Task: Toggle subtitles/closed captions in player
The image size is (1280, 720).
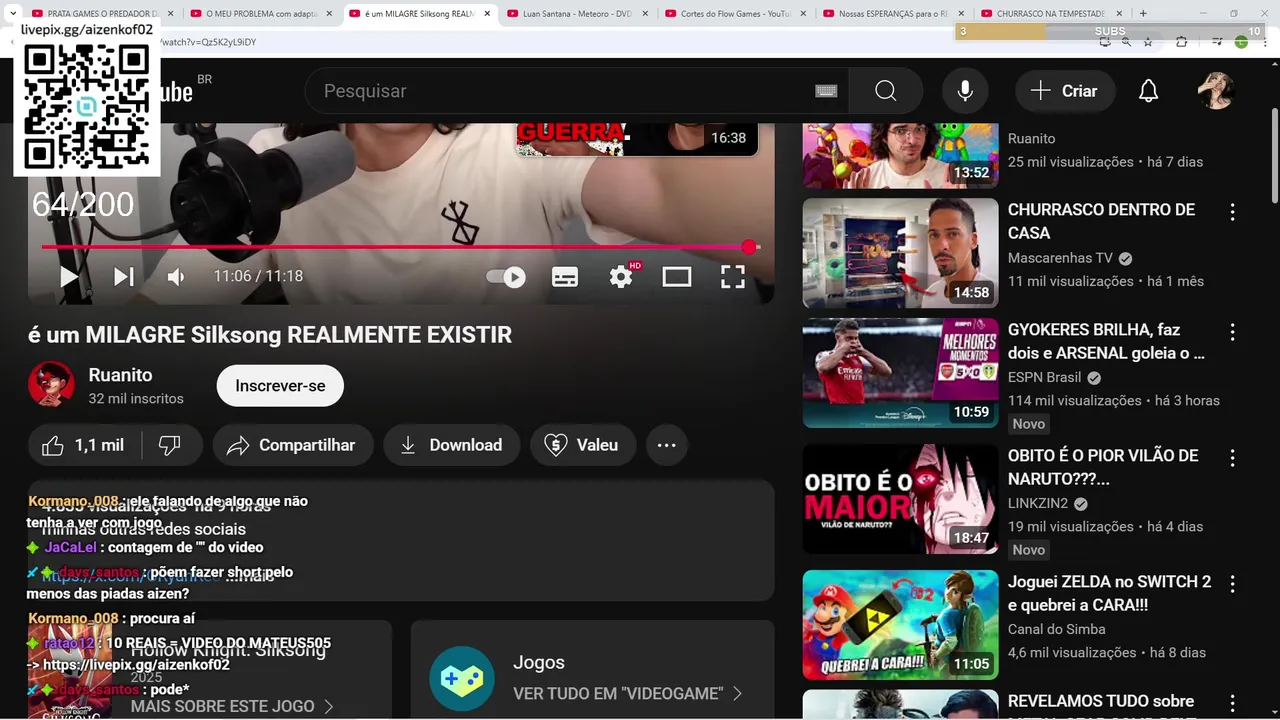Action: 565,277
